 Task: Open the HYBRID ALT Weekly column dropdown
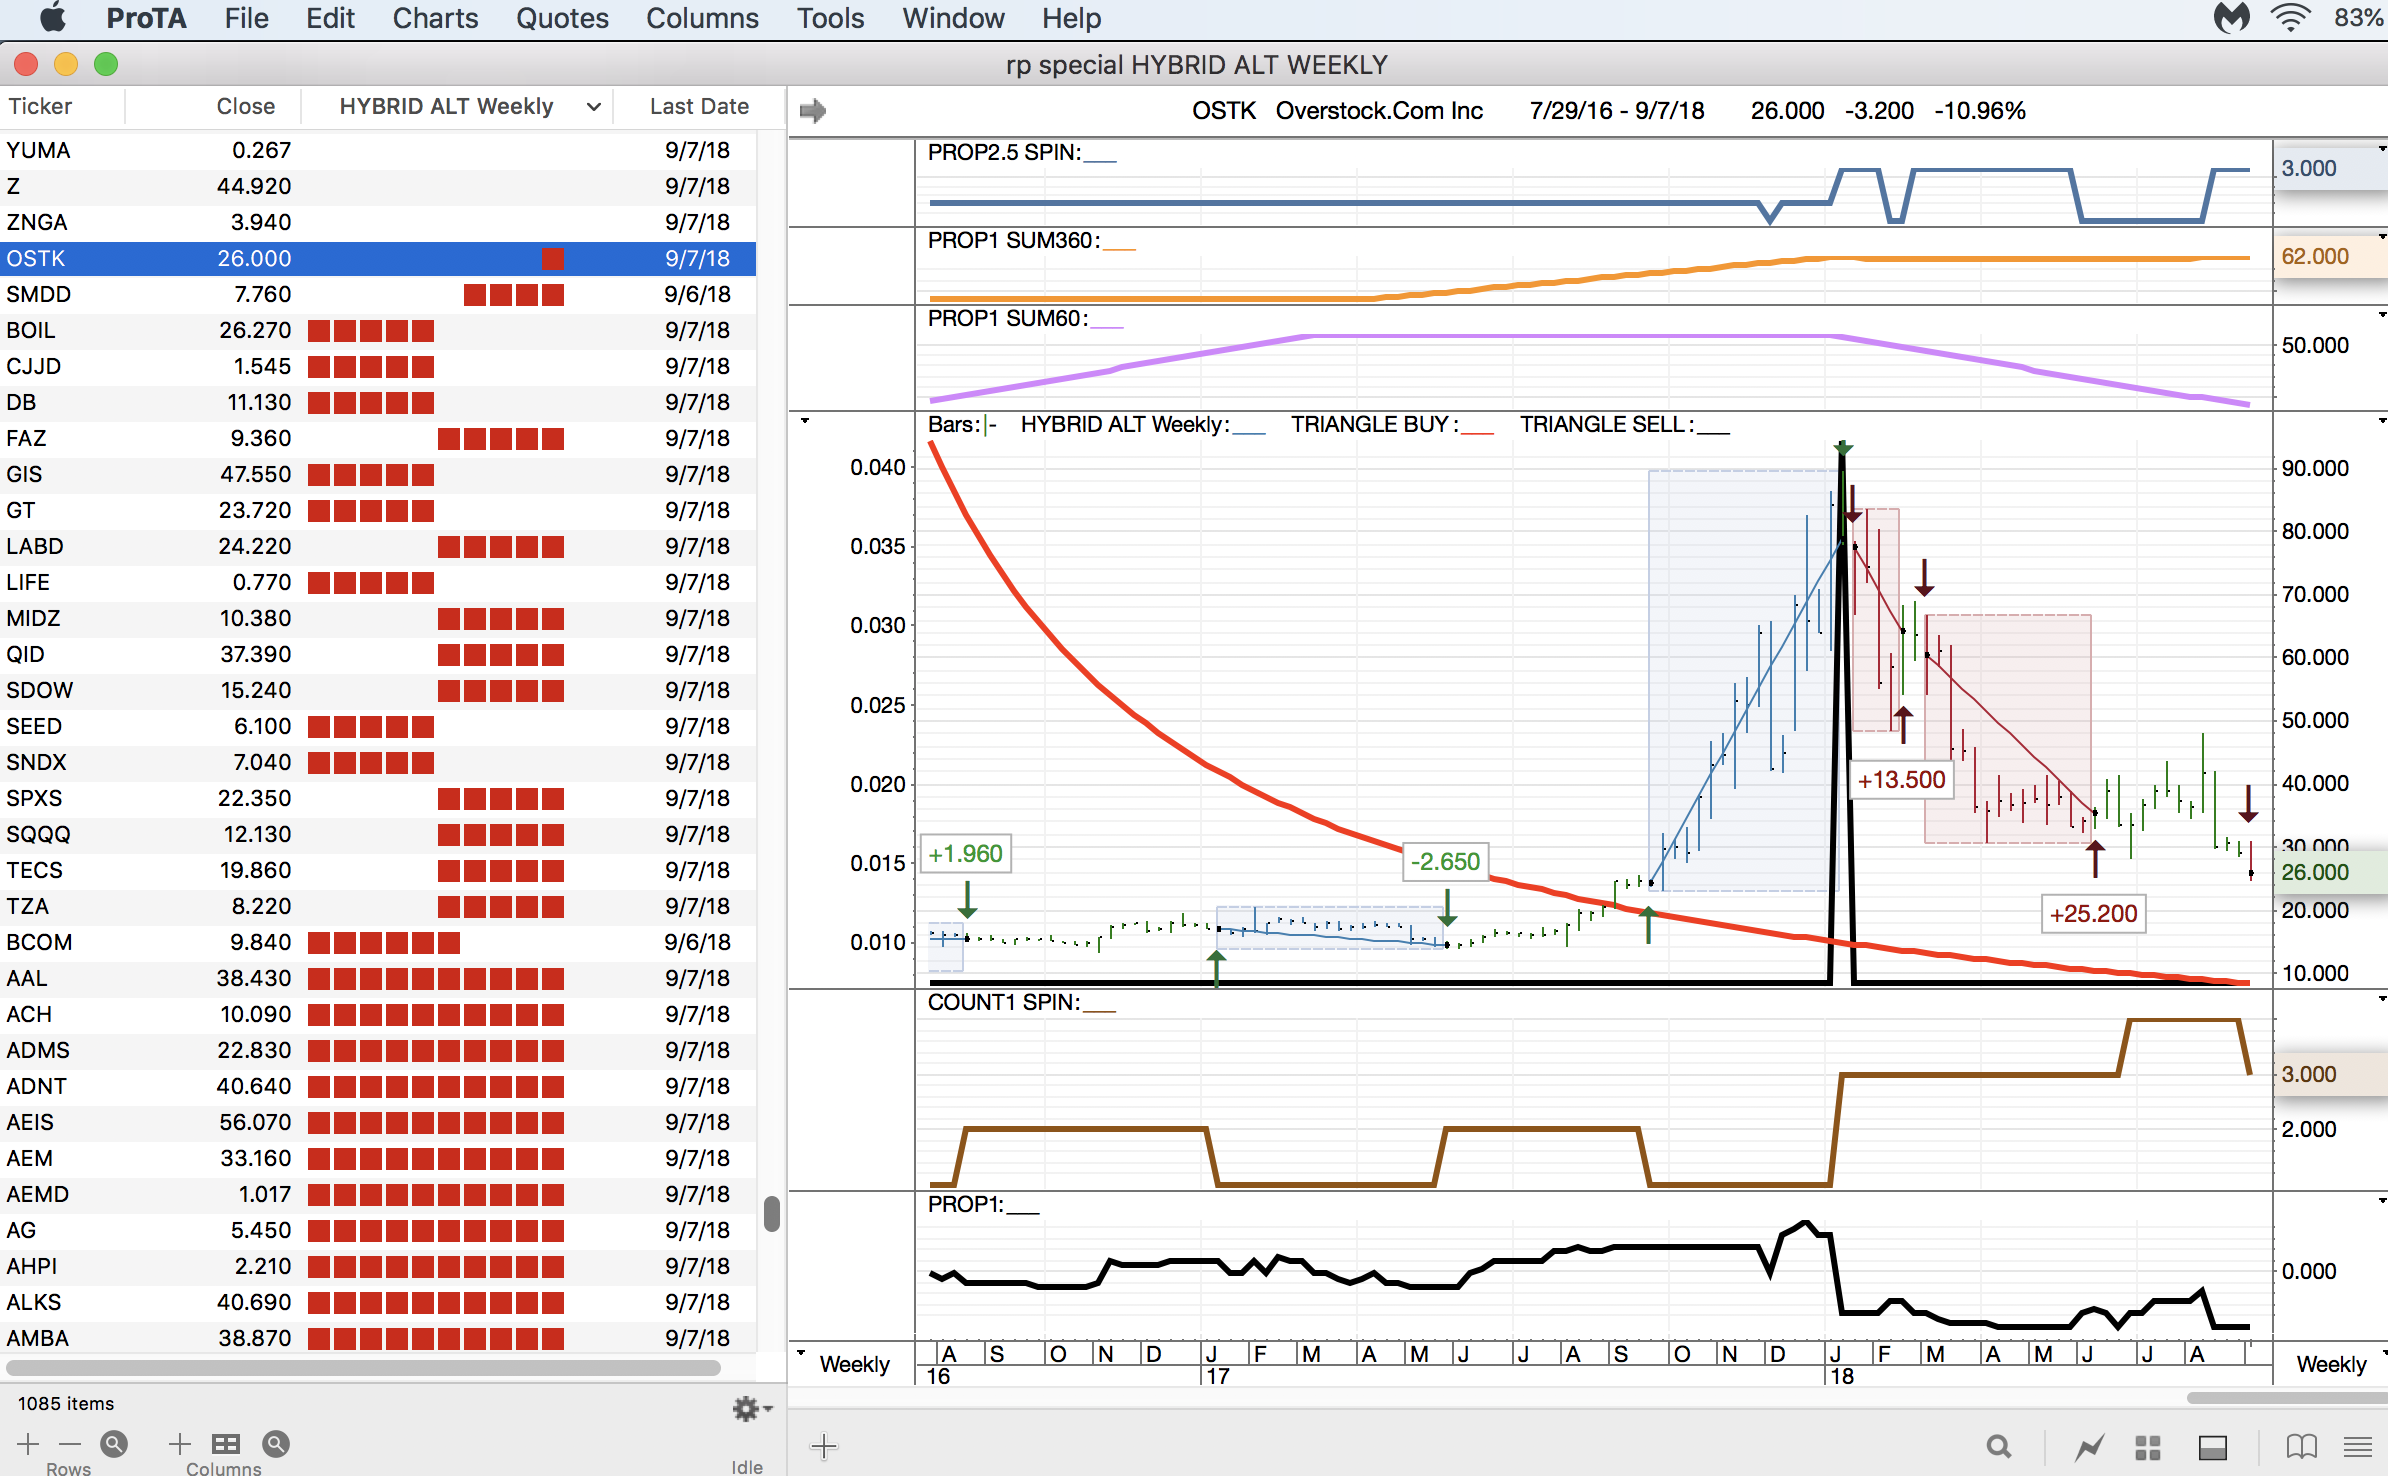[592, 106]
